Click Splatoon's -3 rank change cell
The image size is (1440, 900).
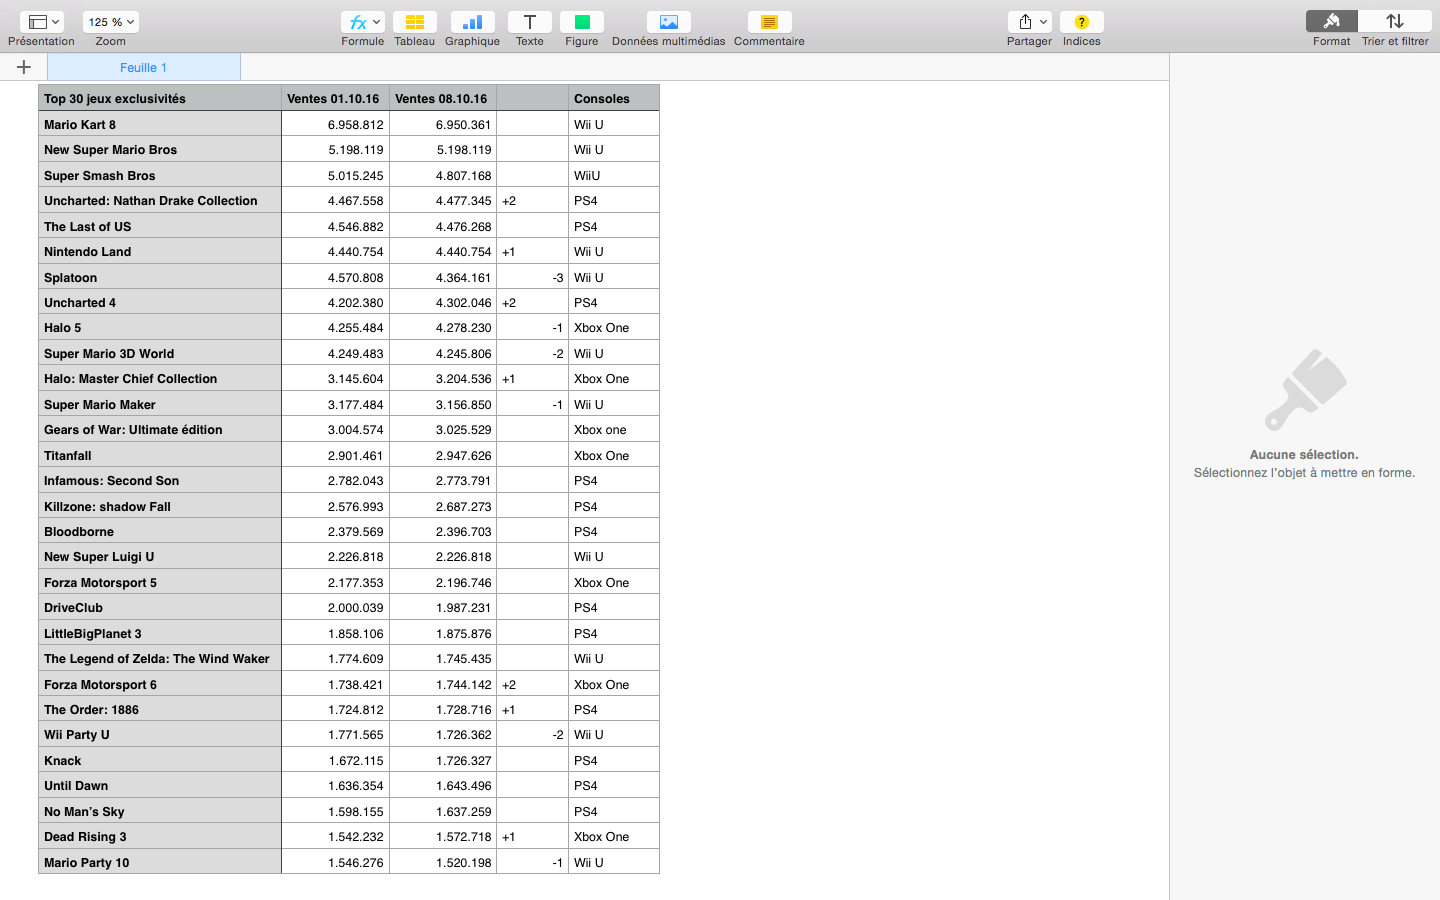coord(532,277)
